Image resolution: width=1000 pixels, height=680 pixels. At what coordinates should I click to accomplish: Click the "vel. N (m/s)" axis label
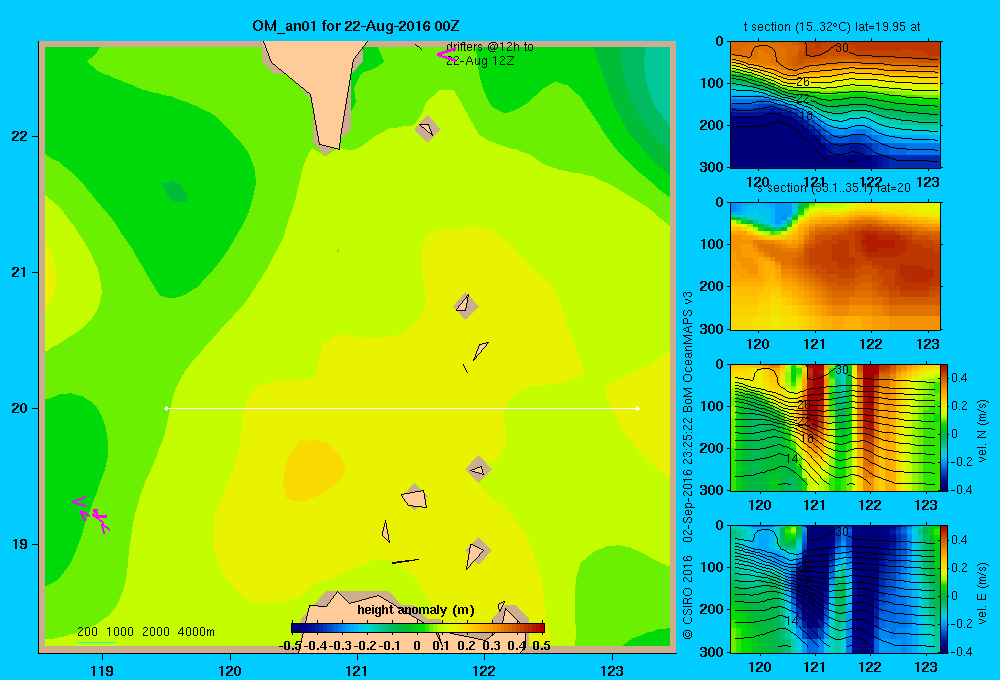(983, 431)
